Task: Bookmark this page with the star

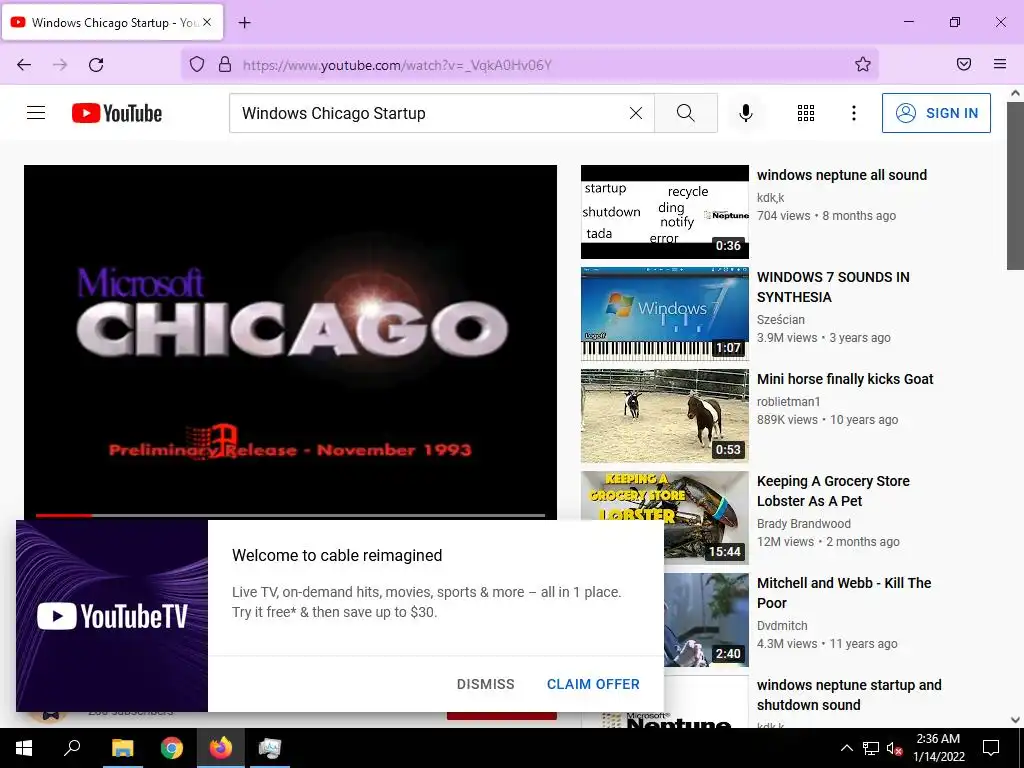Action: click(x=863, y=64)
